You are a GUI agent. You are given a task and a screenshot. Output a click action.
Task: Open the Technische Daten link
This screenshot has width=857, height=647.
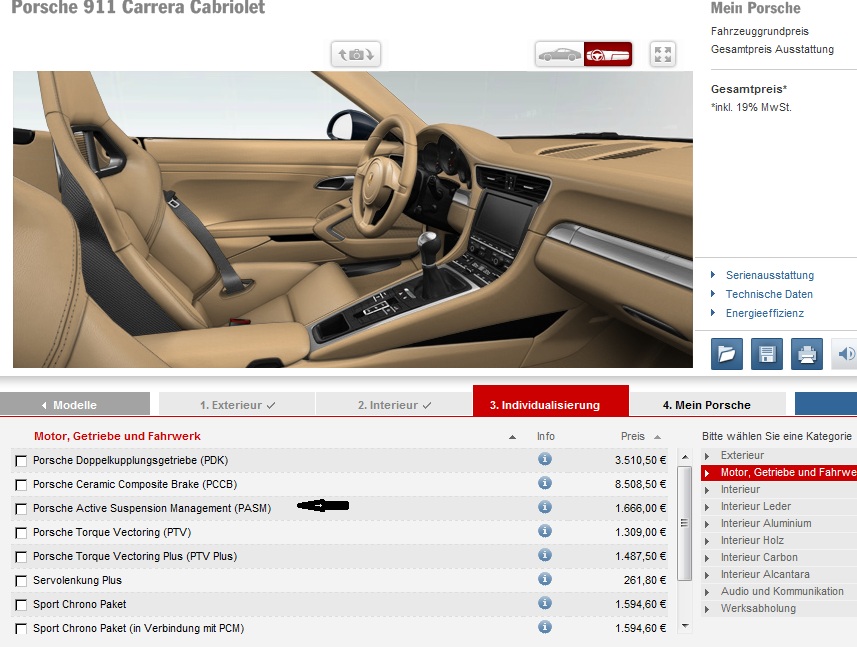[x=769, y=294]
